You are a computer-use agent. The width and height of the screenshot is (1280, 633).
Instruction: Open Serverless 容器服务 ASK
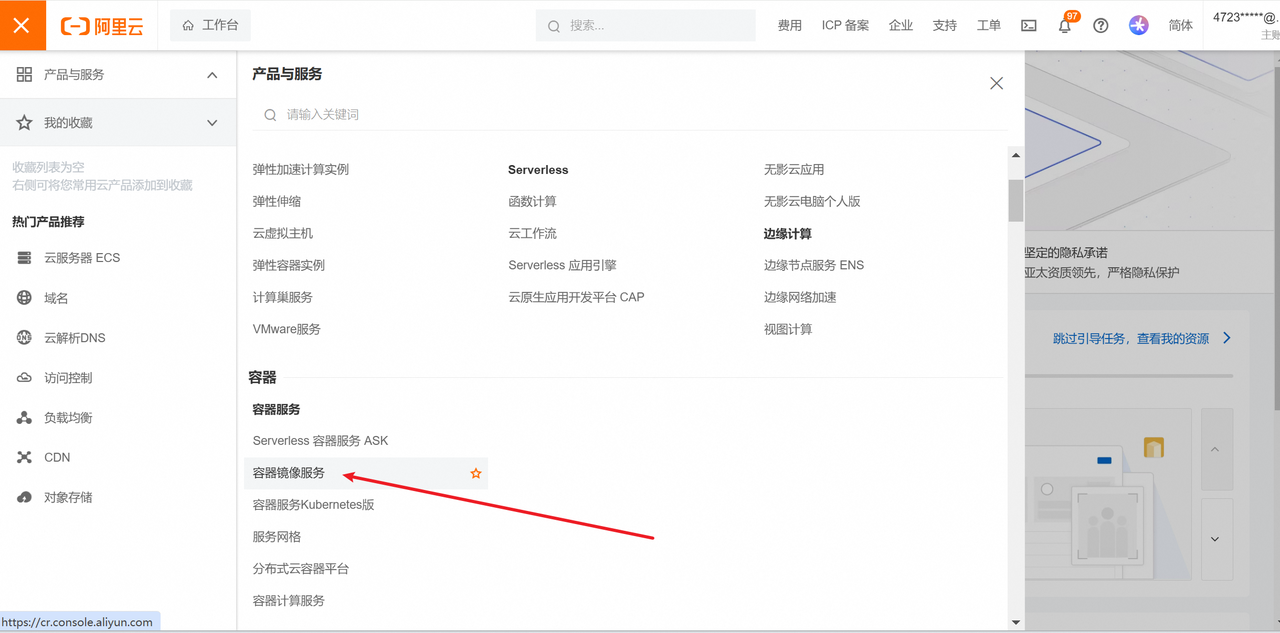coord(320,441)
